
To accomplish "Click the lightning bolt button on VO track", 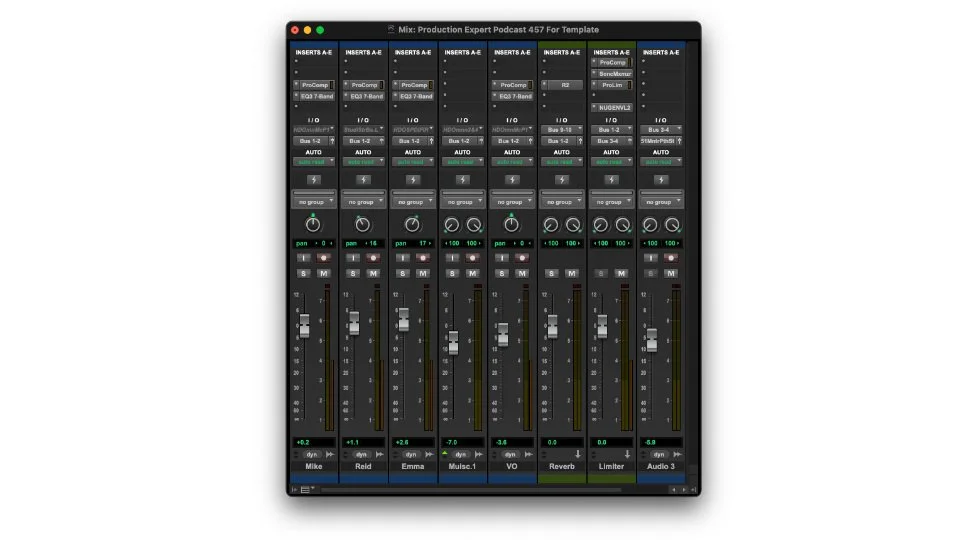I will click(x=512, y=180).
